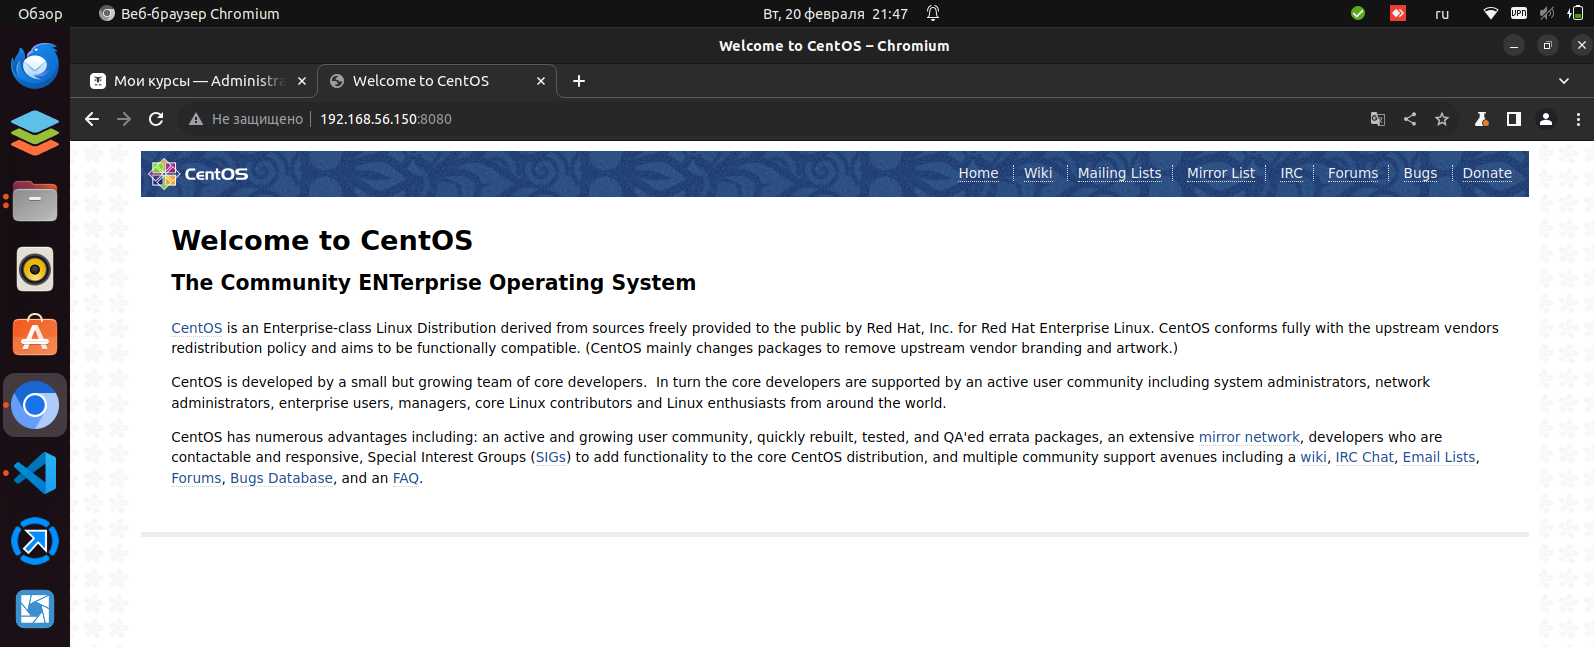Click the CentOS link in first paragraph
The height and width of the screenshot is (647, 1594).
click(x=196, y=328)
